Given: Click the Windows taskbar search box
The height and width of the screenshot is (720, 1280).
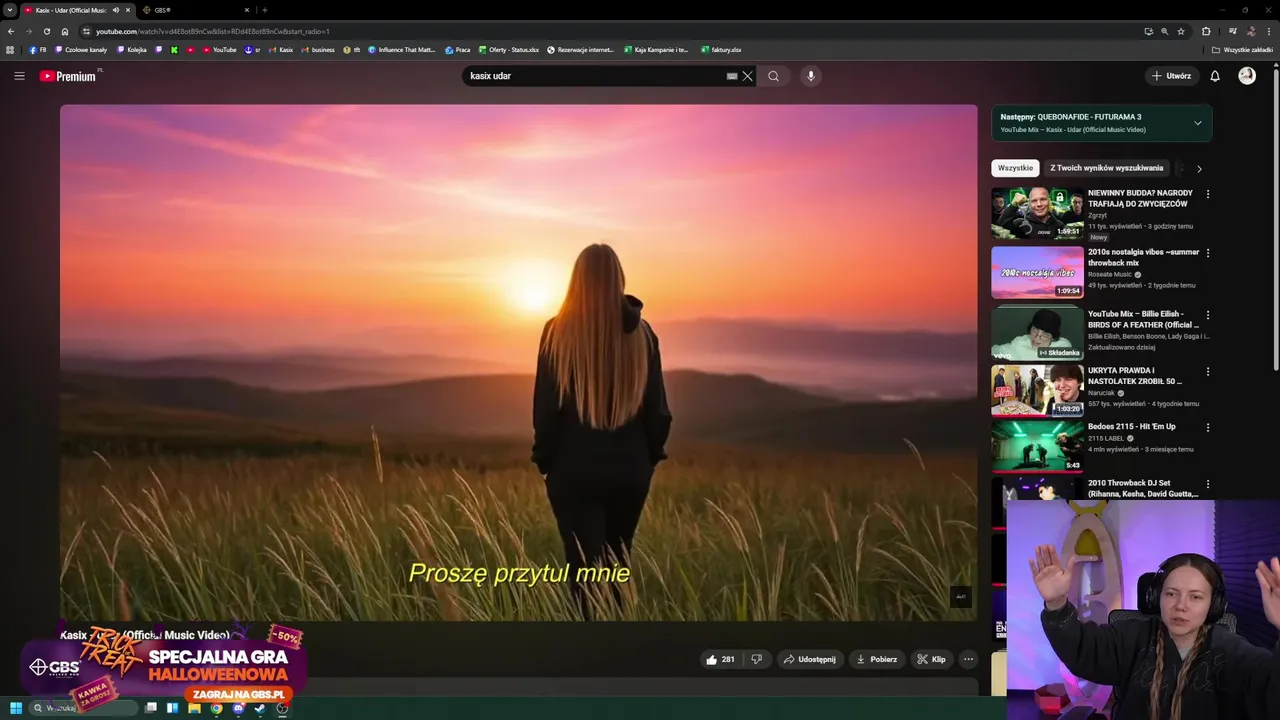Looking at the screenshot, I should point(82,708).
